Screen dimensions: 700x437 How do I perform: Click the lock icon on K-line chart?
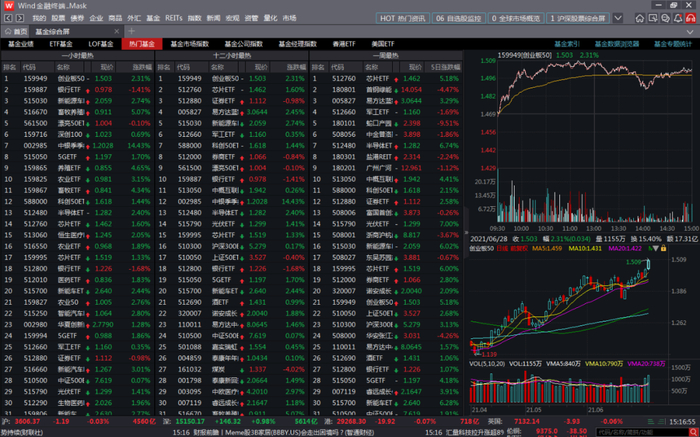tap(663, 248)
